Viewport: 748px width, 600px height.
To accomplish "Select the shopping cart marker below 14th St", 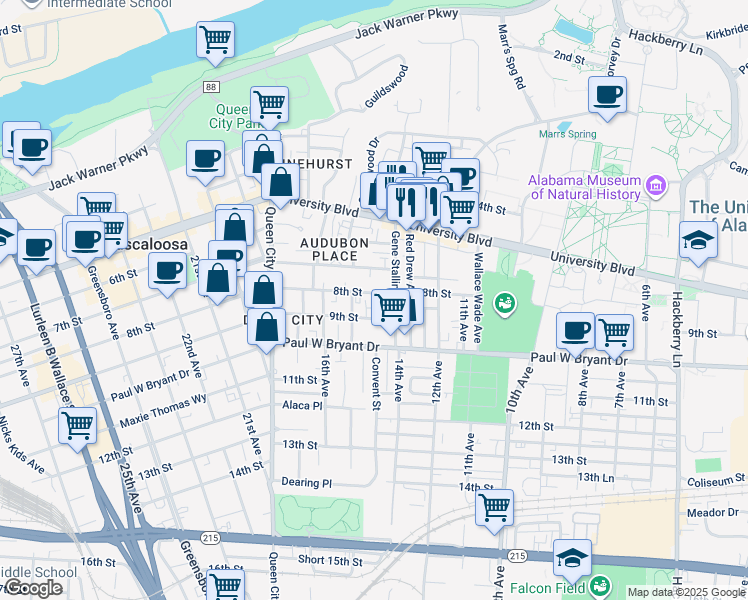I will click(494, 509).
